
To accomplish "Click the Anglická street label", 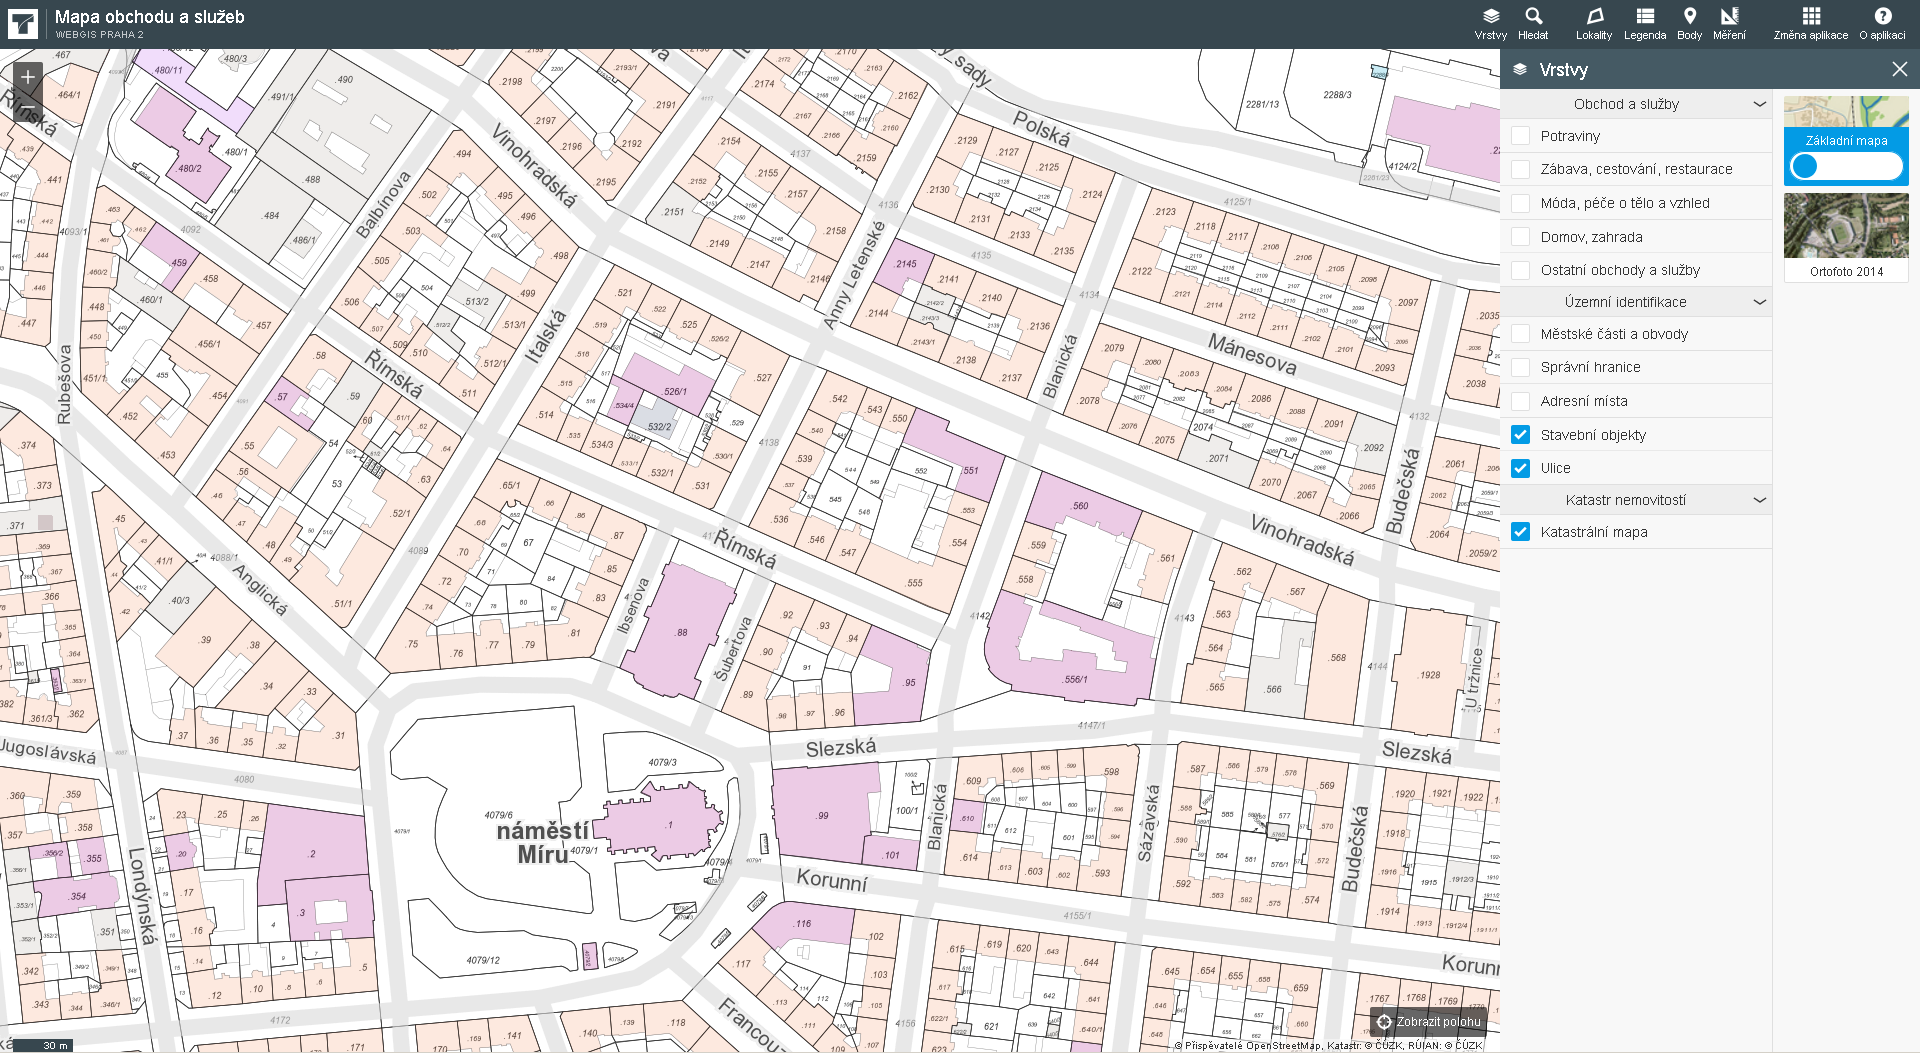I will tap(260, 590).
